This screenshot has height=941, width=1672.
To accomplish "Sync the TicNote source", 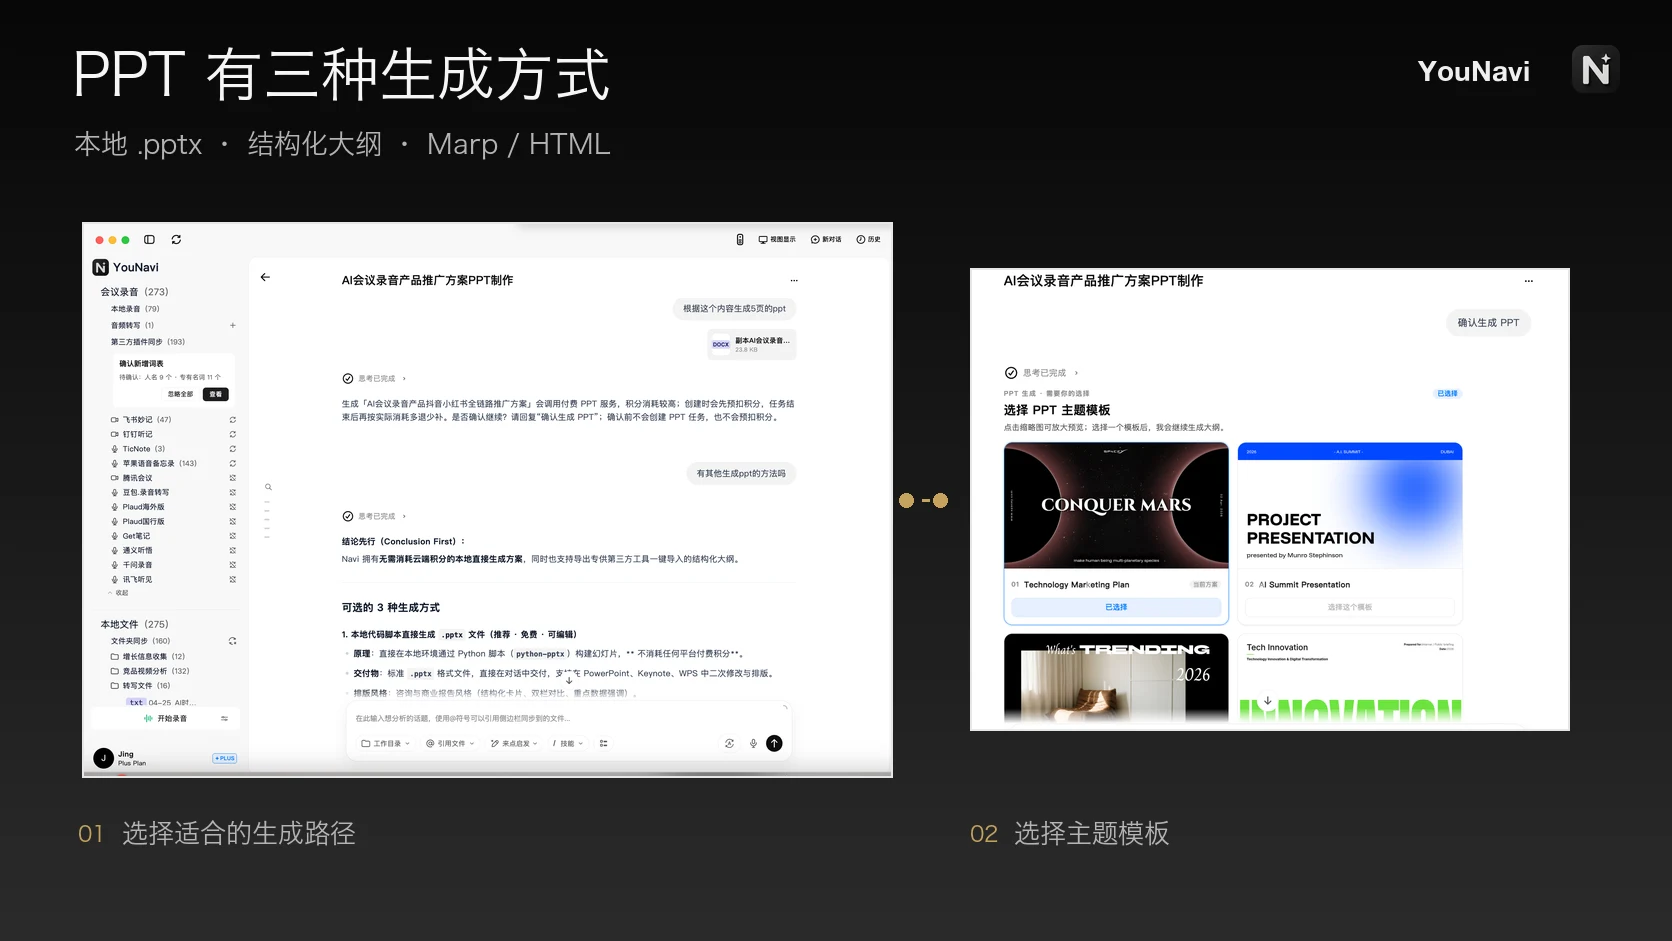I will [233, 449].
